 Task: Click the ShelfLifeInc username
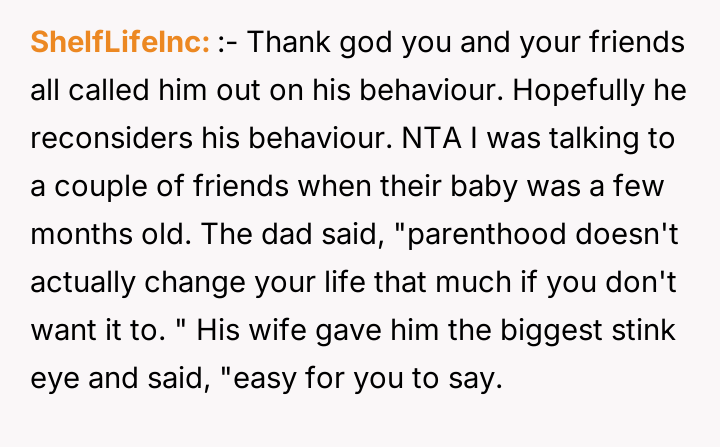pos(120,43)
